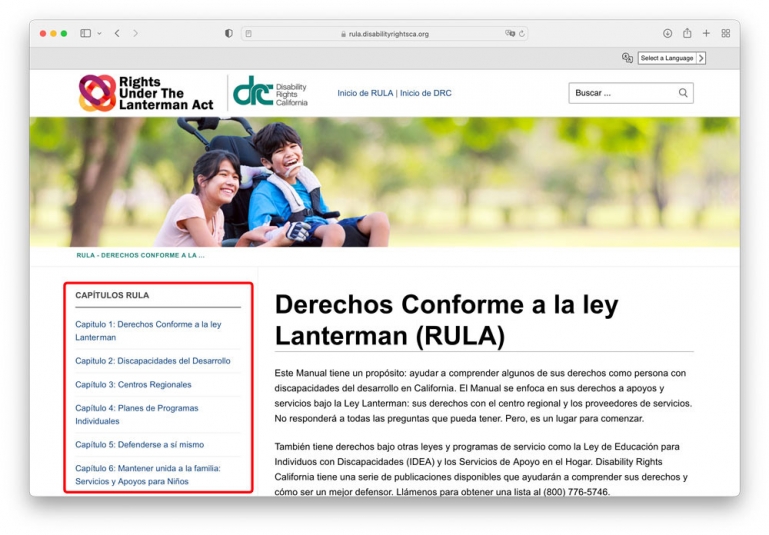Open Capítulo 4: Planes de Programas Individuales

137,414
